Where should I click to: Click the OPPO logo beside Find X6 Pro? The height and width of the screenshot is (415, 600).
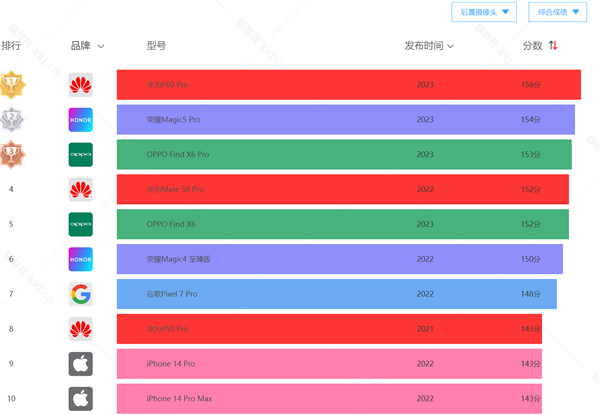coord(81,155)
